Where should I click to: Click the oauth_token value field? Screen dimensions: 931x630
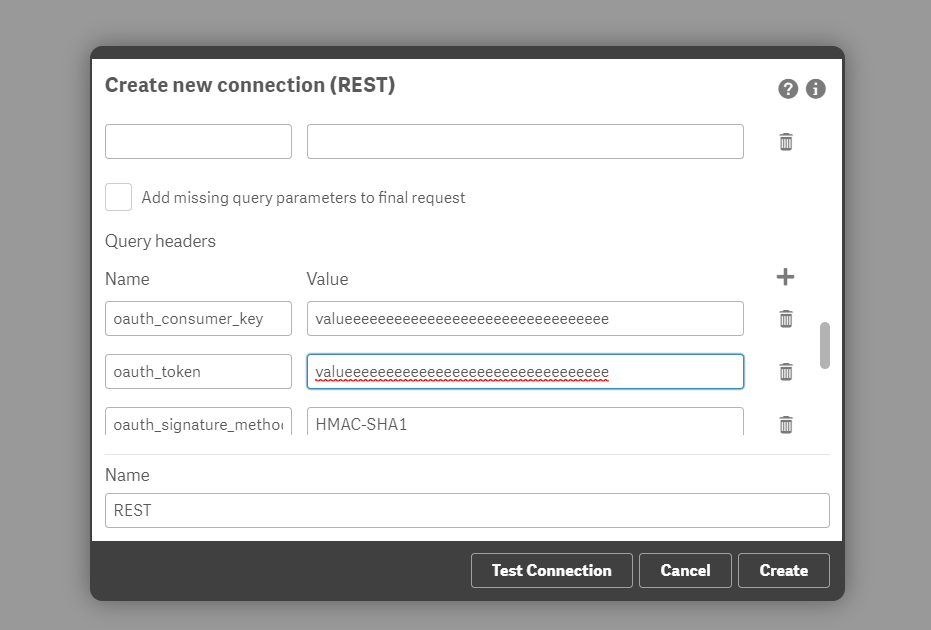[525, 372]
